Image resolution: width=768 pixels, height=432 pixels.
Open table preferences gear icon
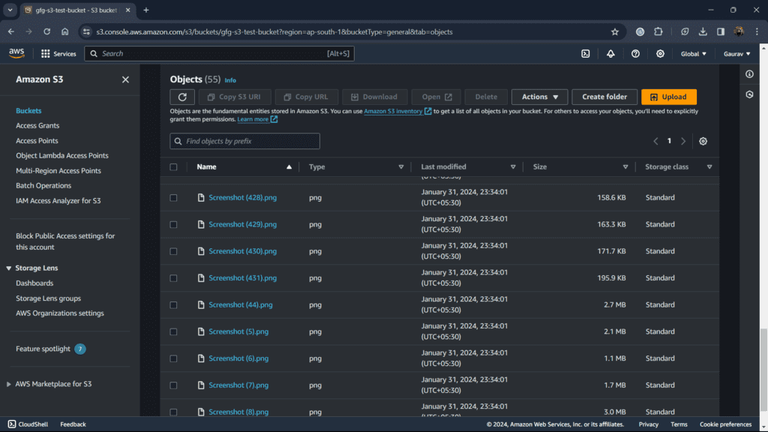(703, 141)
